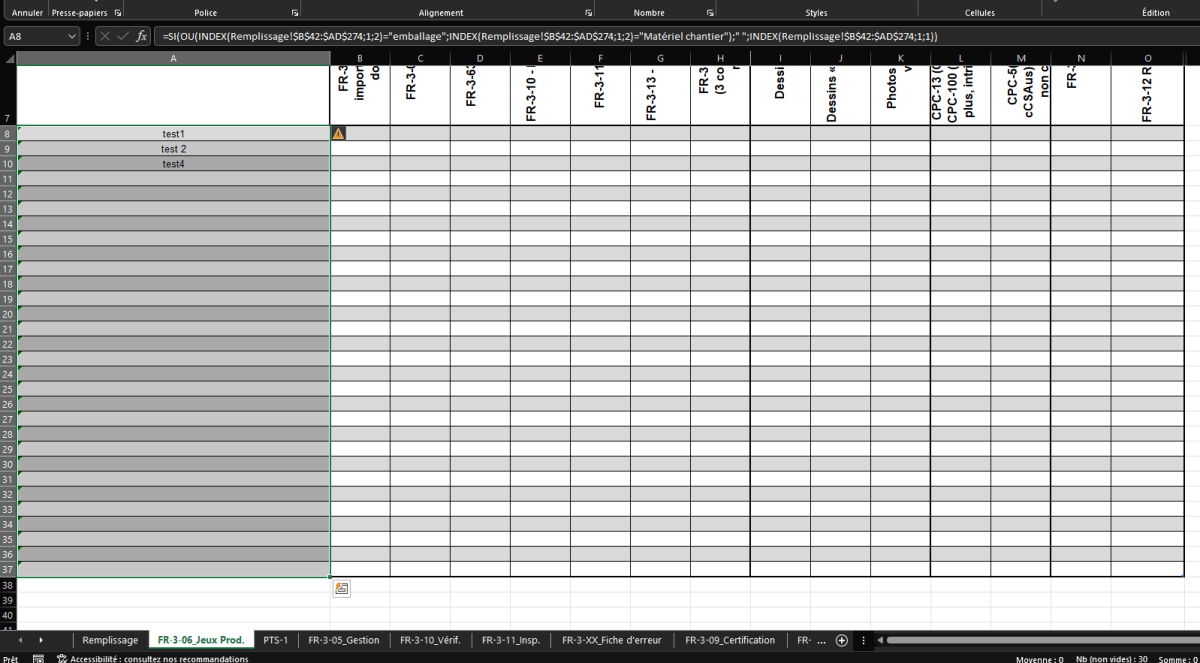Cancel entry with the formula bar X icon
The height and width of the screenshot is (663, 1200).
tap(105, 35)
